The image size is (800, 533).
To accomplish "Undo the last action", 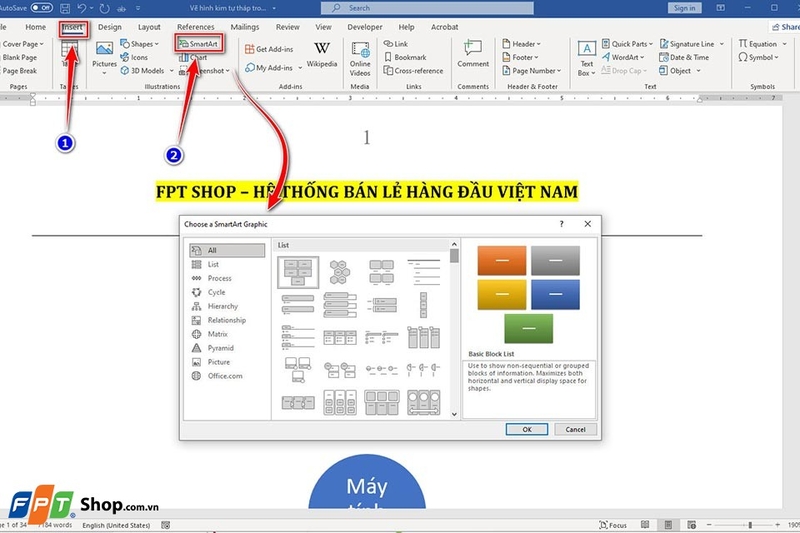I will [x=82, y=8].
